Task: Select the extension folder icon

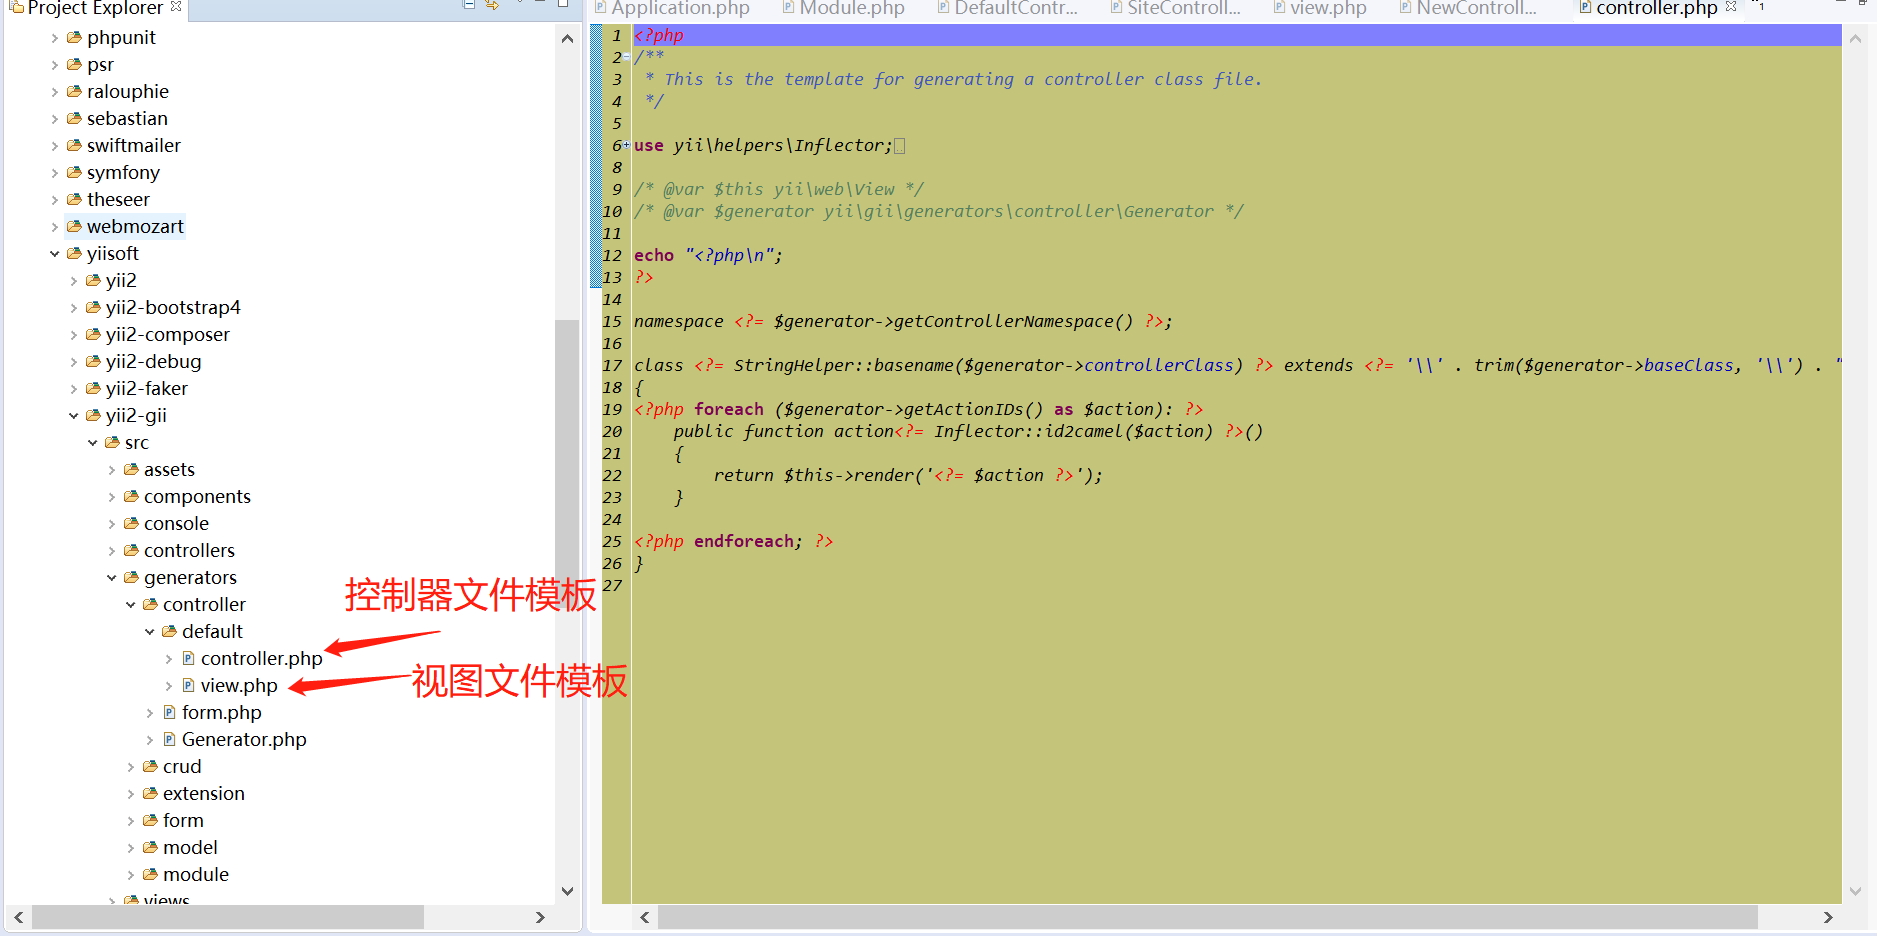Action: tap(150, 794)
